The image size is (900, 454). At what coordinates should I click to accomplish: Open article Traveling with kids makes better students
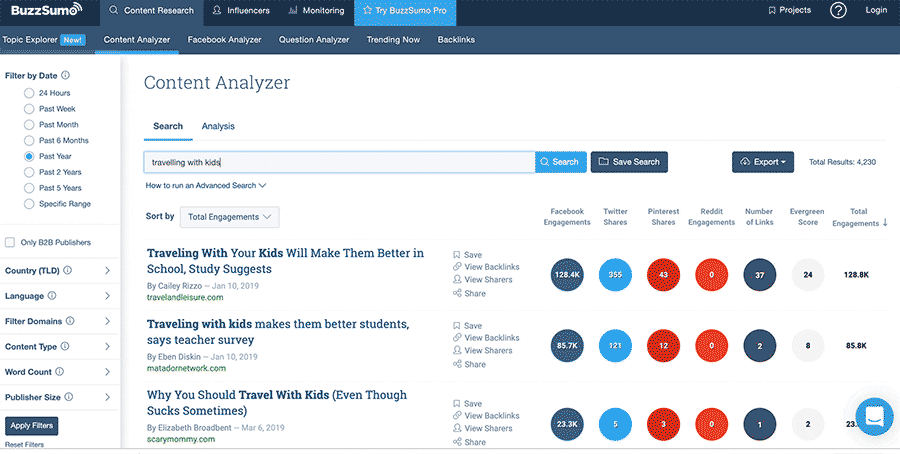pyautogui.click(x=278, y=332)
